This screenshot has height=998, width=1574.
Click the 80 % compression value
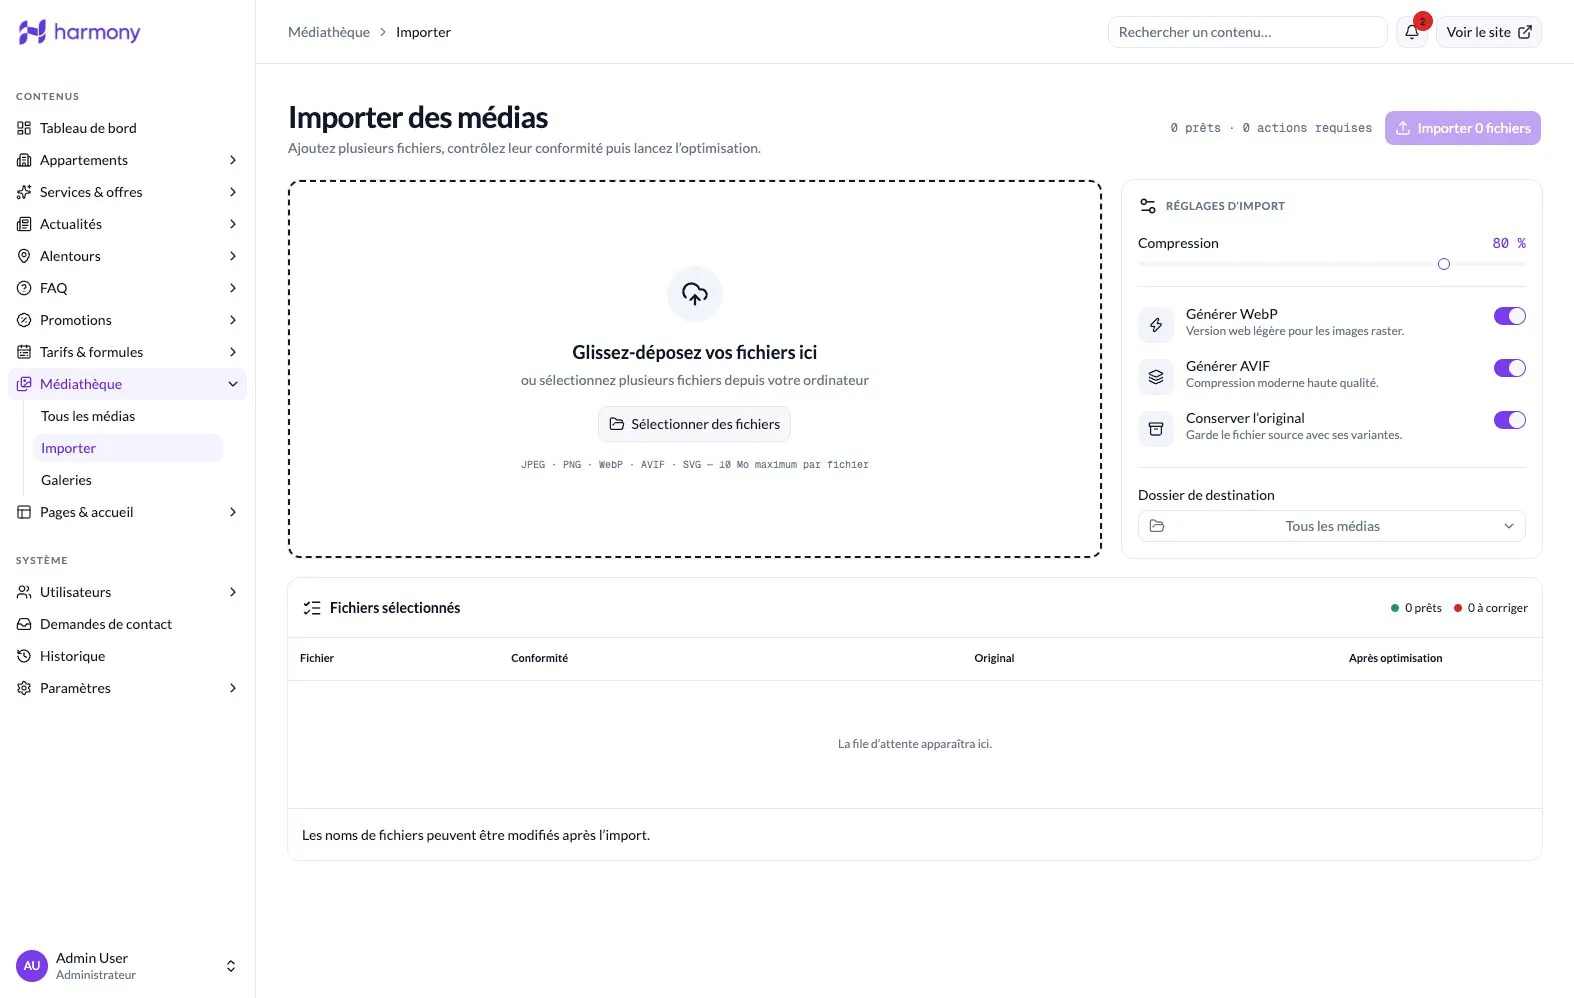[1509, 243]
